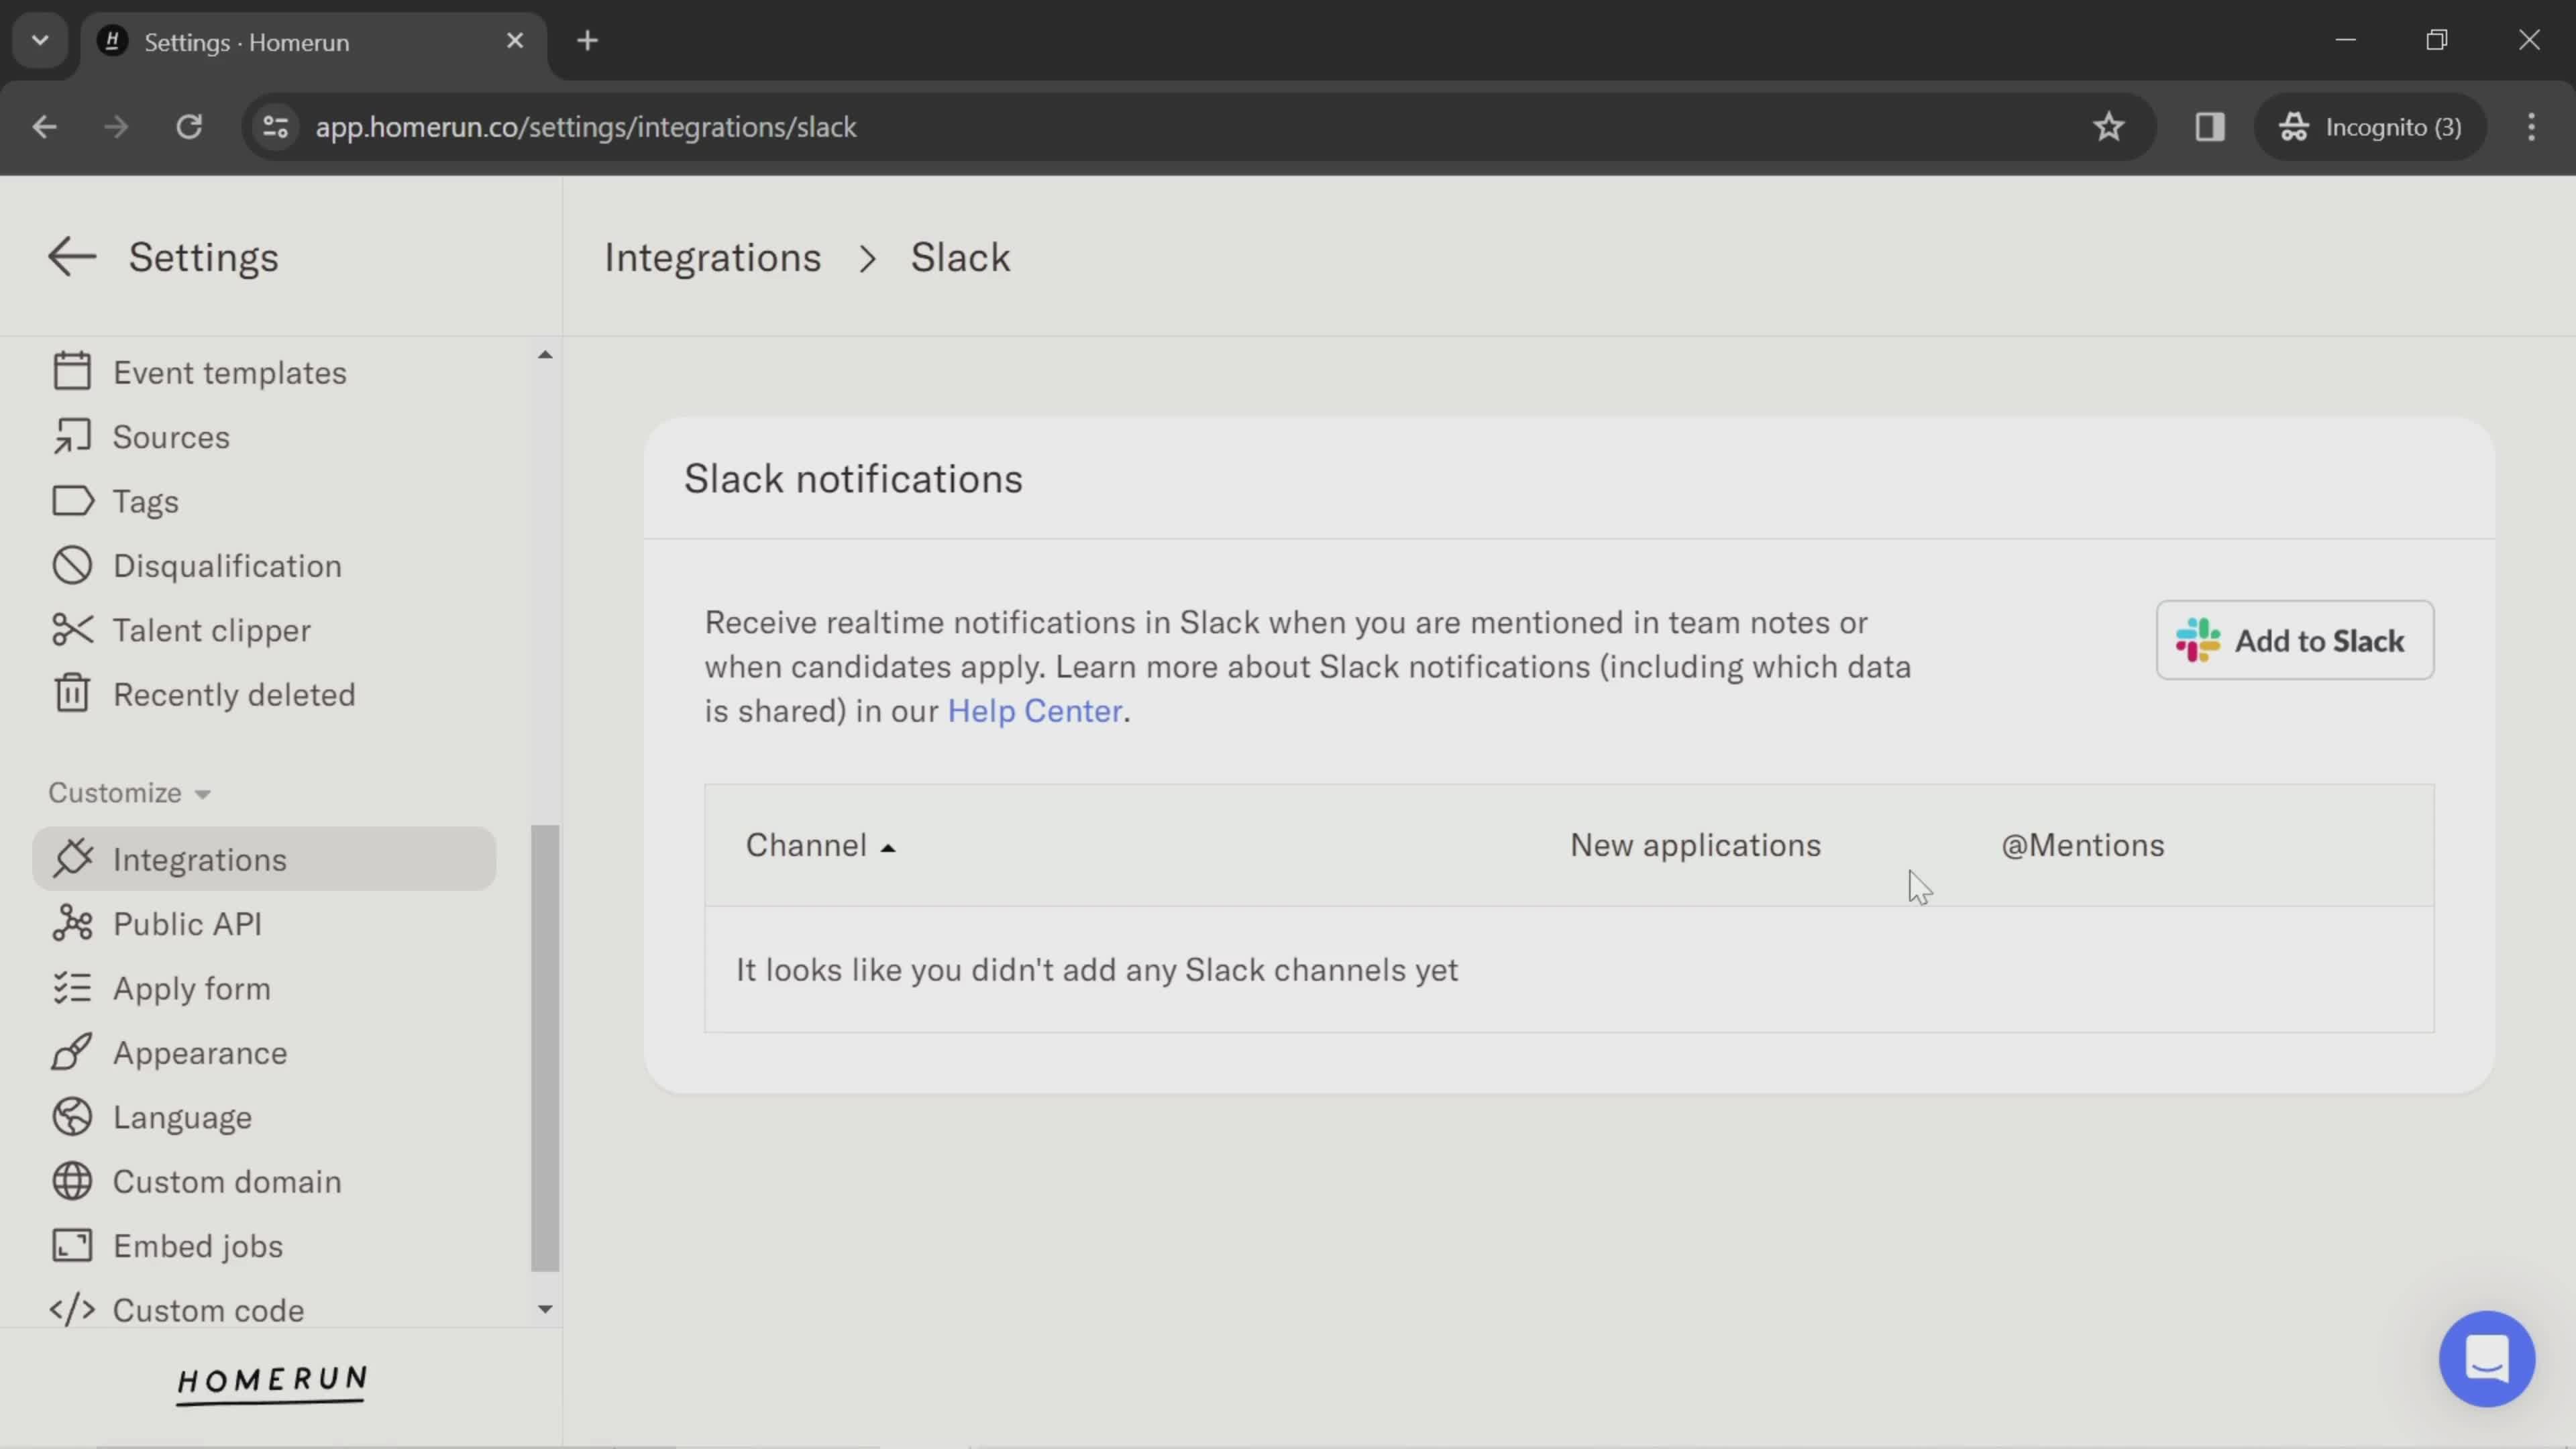Click the Disqualification circle-slash icon
The height and width of the screenshot is (1449, 2576).
pyautogui.click(x=72, y=566)
